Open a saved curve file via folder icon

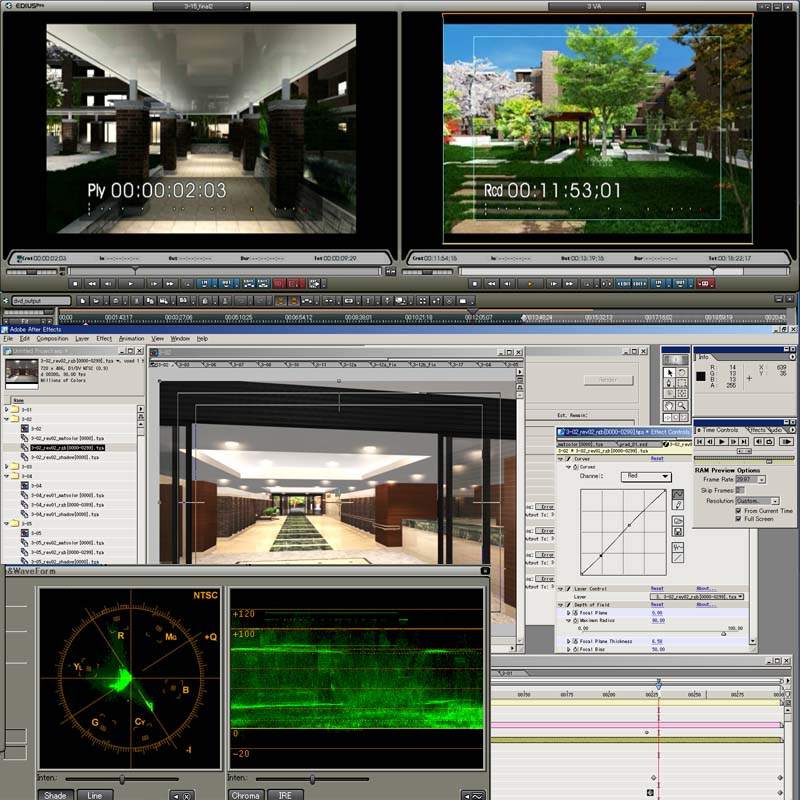pyautogui.click(x=678, y=521)
